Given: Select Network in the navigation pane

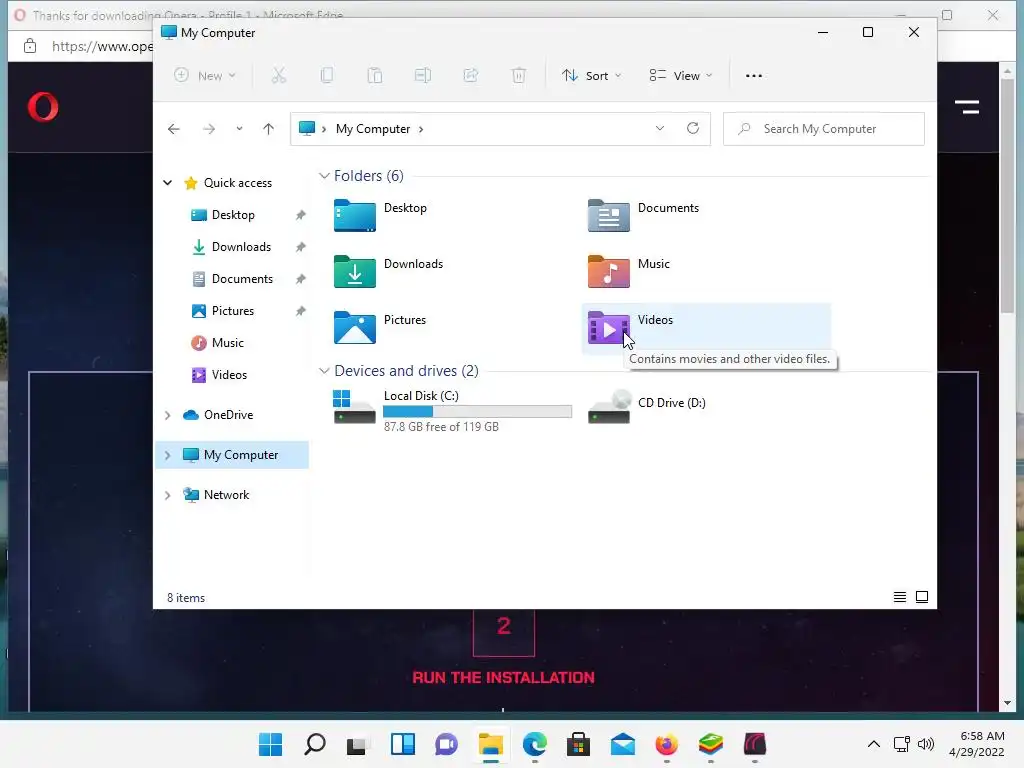Looking at the screenshot, I should pyautogui.click(x=226, y=495).
